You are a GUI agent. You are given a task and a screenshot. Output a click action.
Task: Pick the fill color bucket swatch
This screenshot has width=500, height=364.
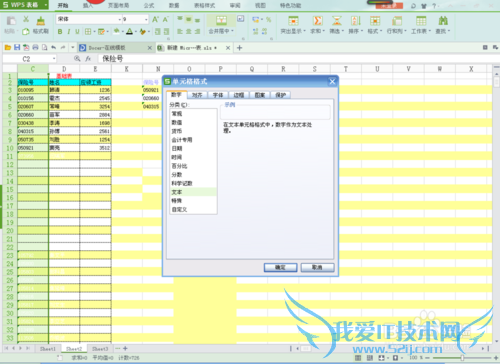tap(116, 31)
